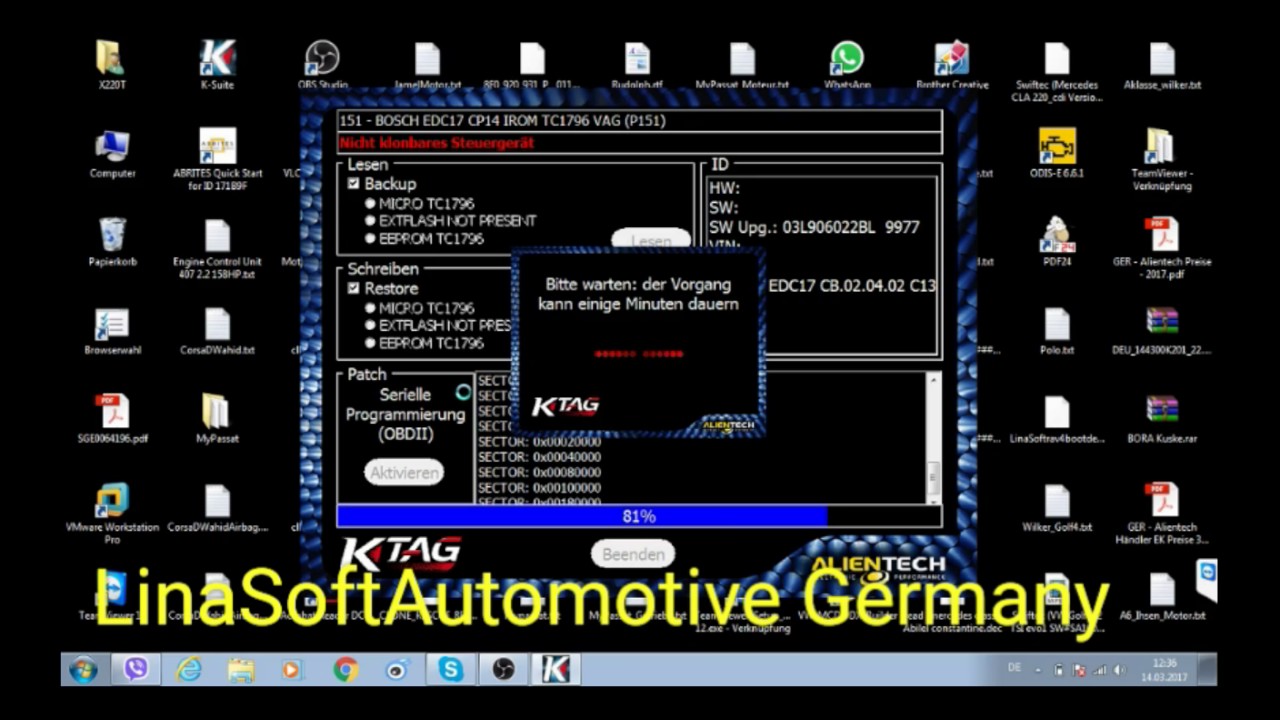Click the Lesen button behind the dialog
The height and width of the screenshot is (720, 1280).
click(x=651, y=241)
